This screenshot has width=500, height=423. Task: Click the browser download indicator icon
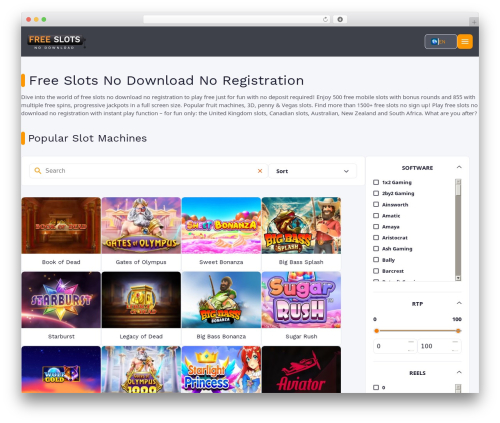click(x=340, y=19)
